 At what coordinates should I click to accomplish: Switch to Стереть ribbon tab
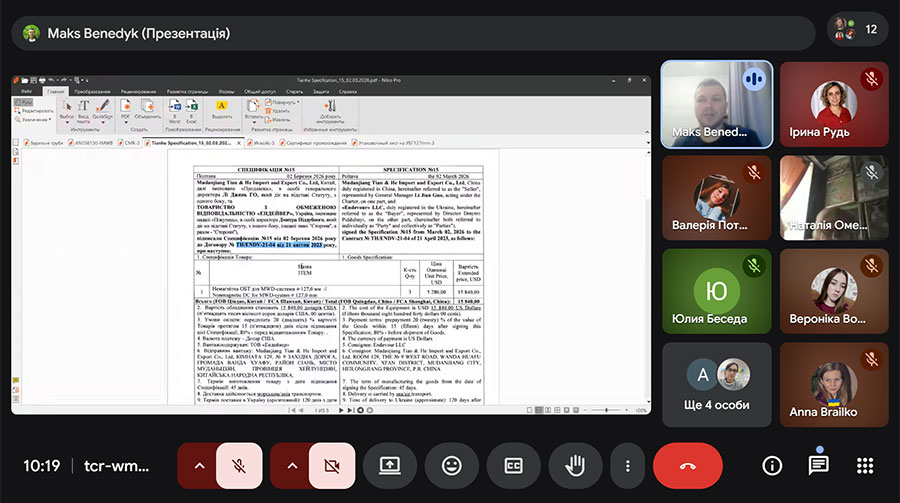pos(294,91)
